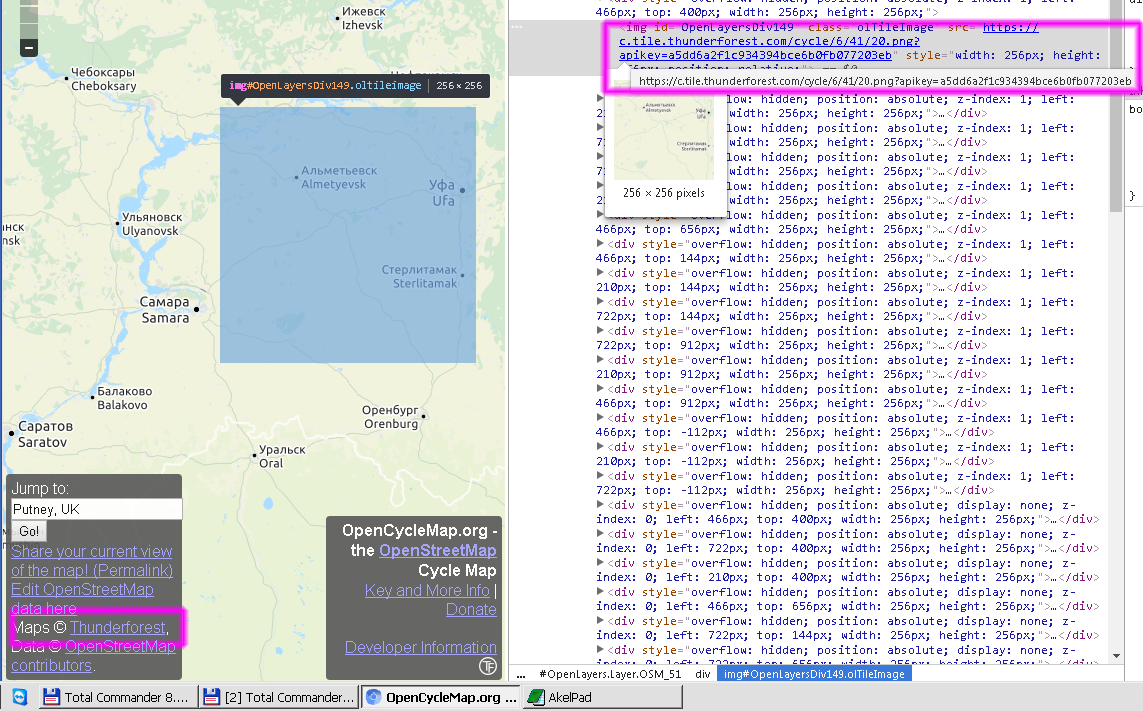
Task: Open the first Total Commander taskbar window
Action: point(116,697)
